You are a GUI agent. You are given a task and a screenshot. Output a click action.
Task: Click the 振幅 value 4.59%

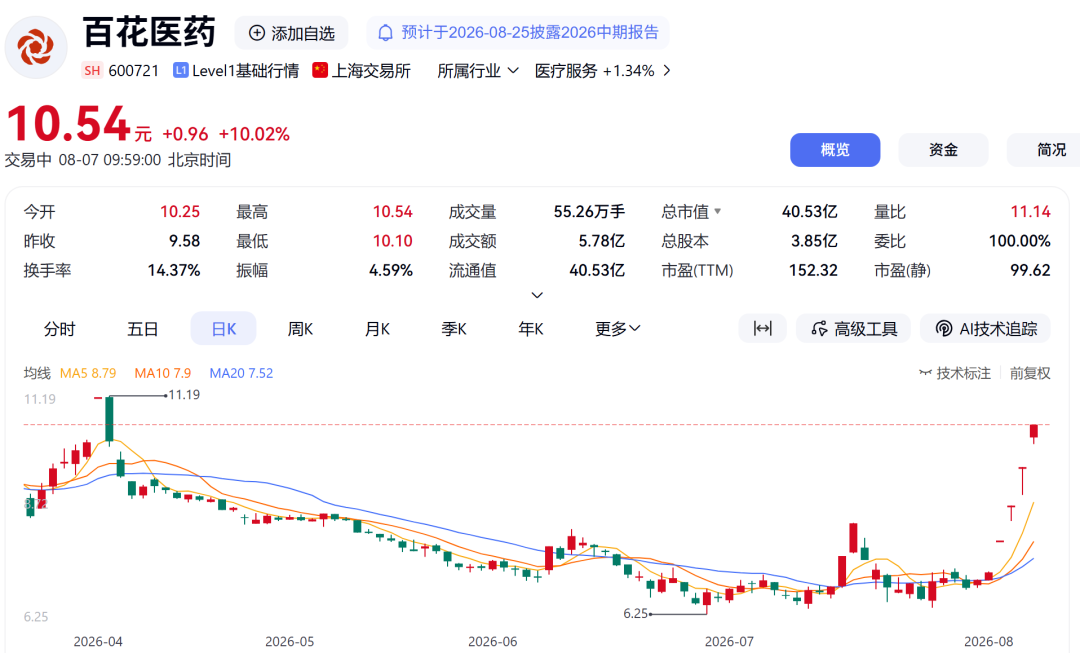pyautogui.click(x=391, y=270)
